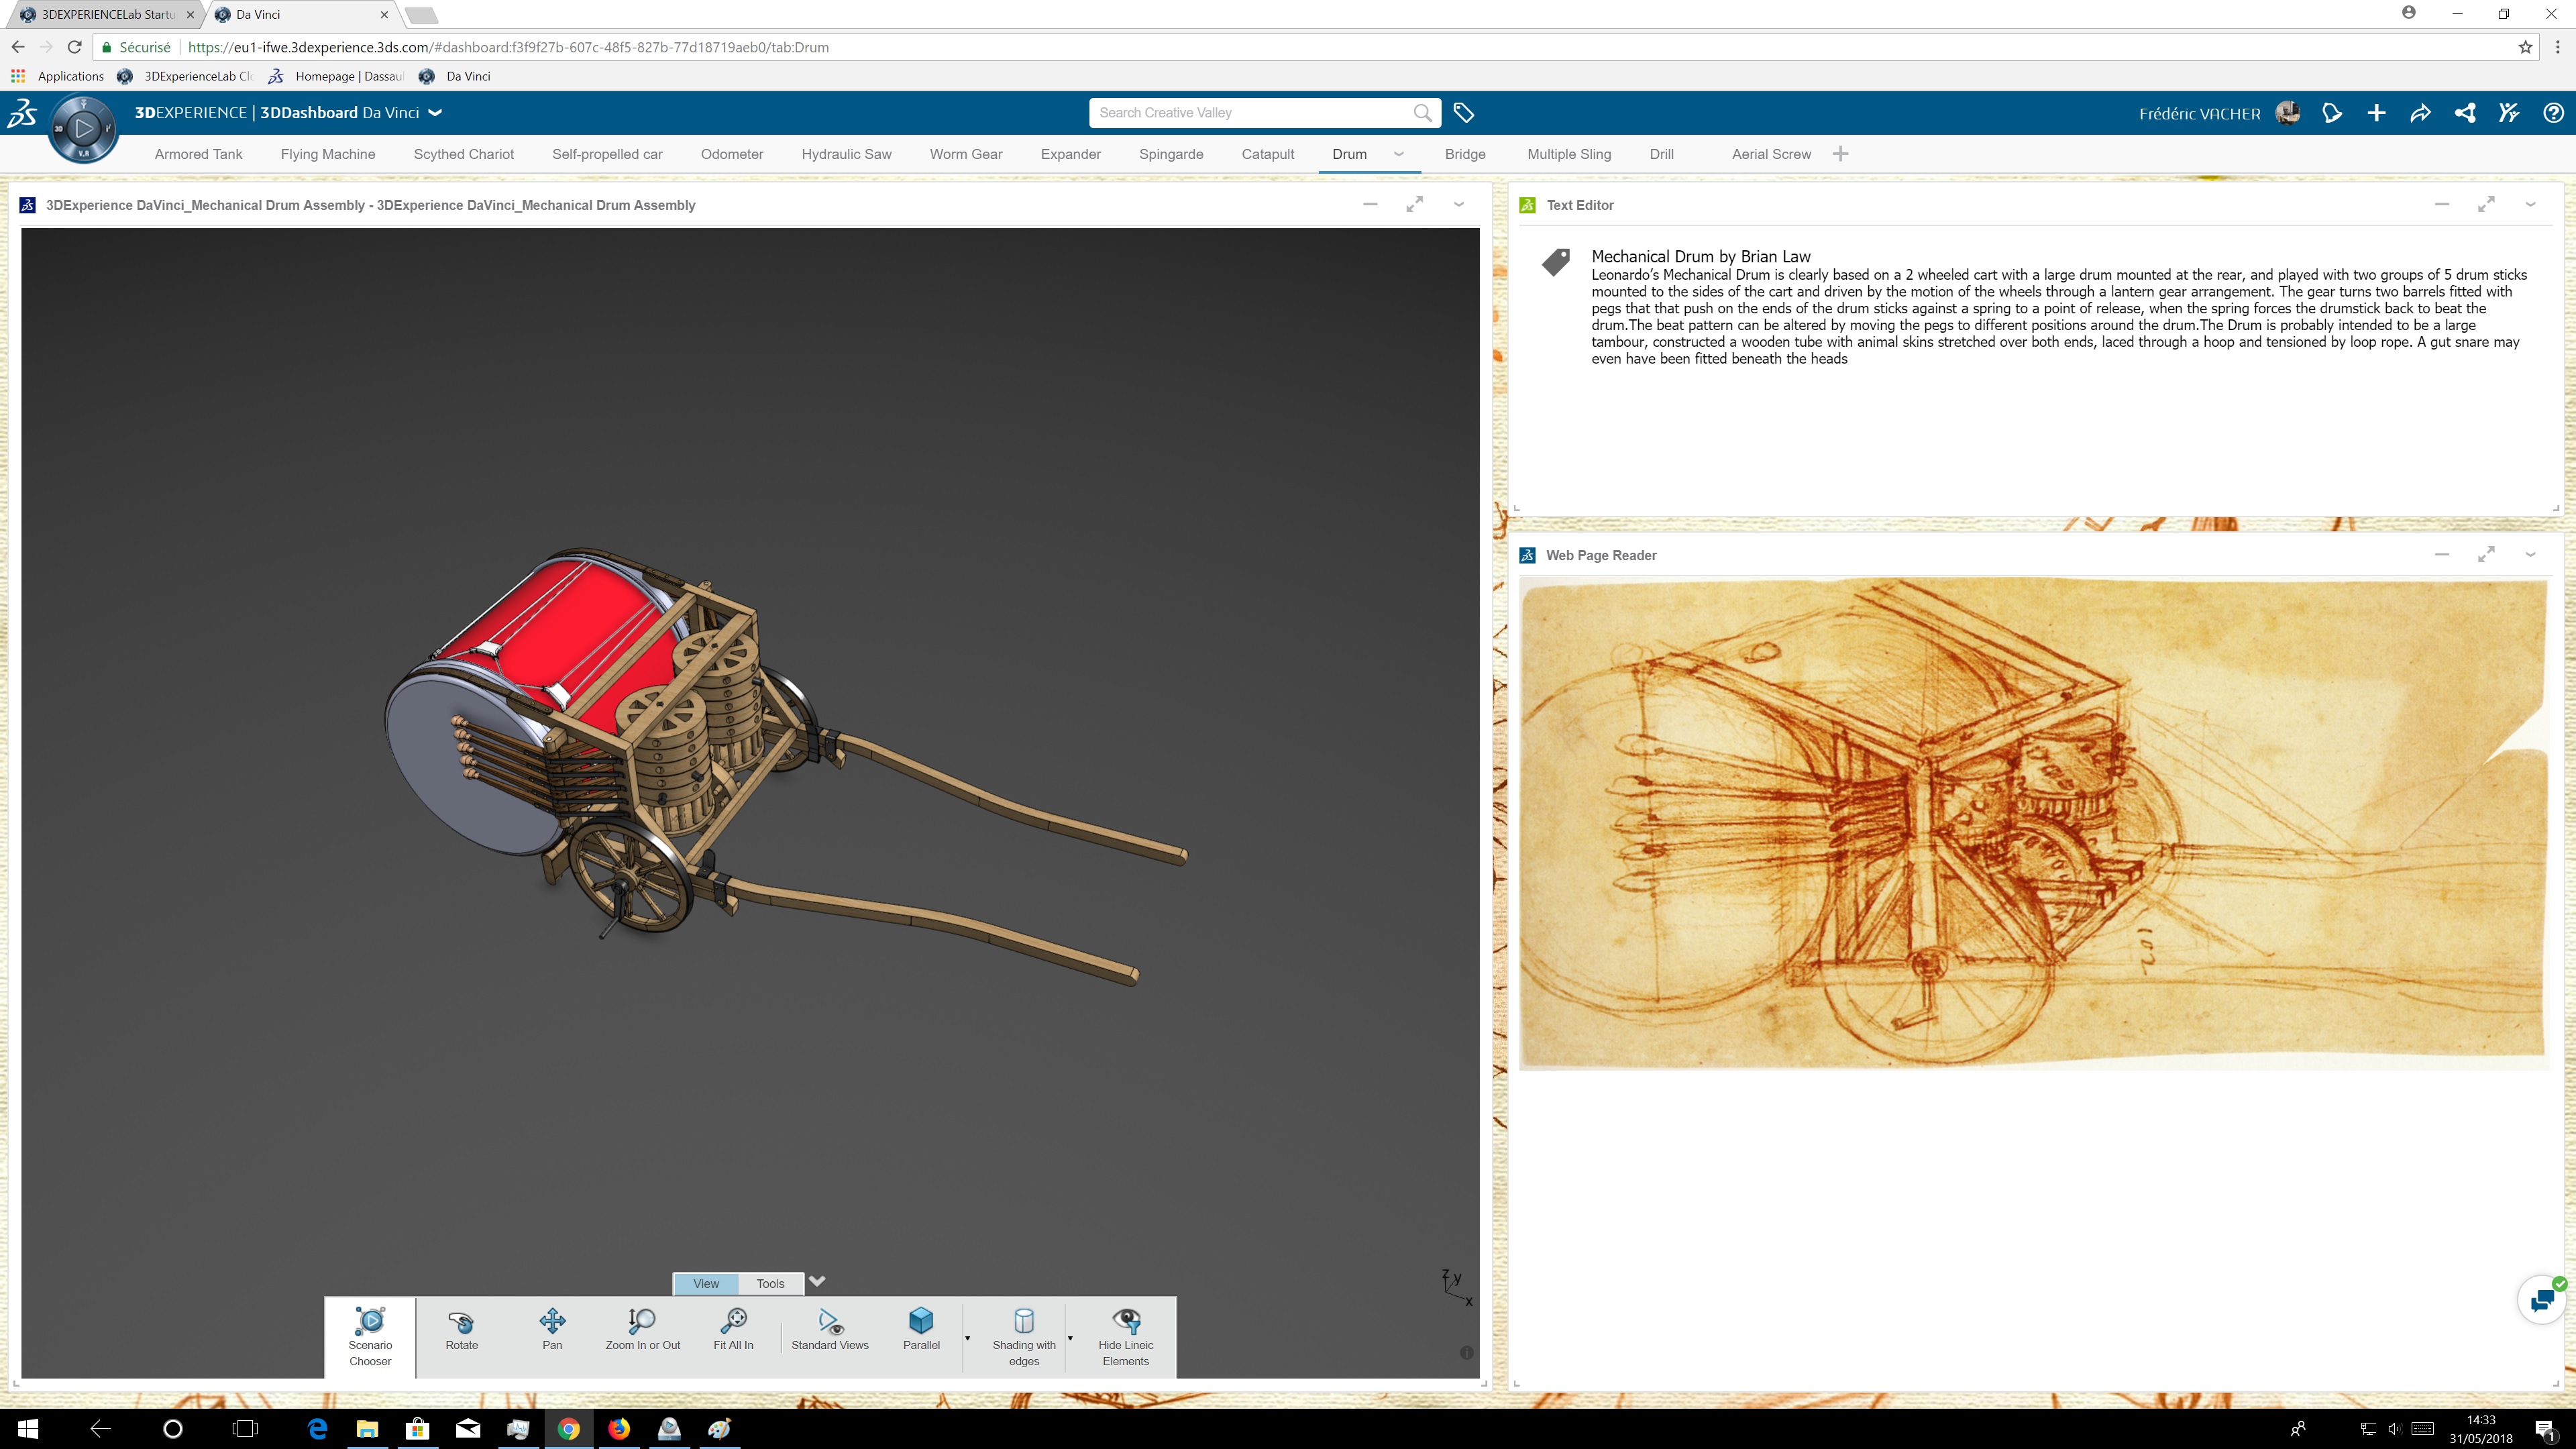
Task: Add new tab with plus button
Action: pos(1840,154)
